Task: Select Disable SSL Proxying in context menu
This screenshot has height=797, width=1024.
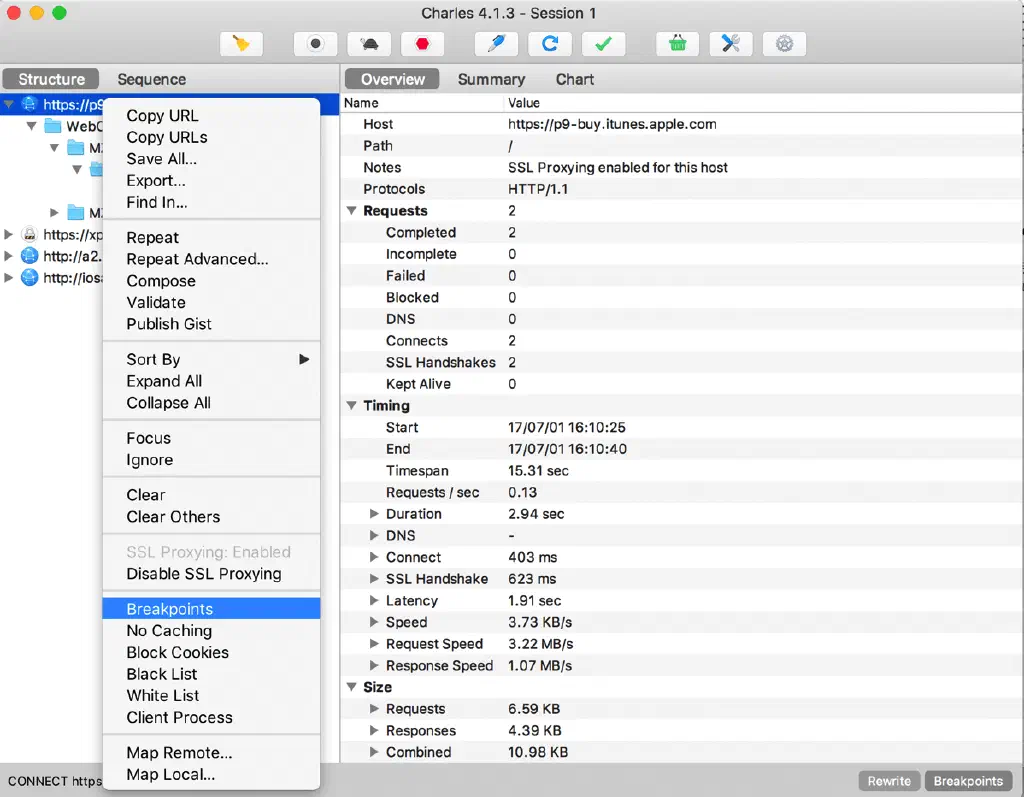Action: 204,574
